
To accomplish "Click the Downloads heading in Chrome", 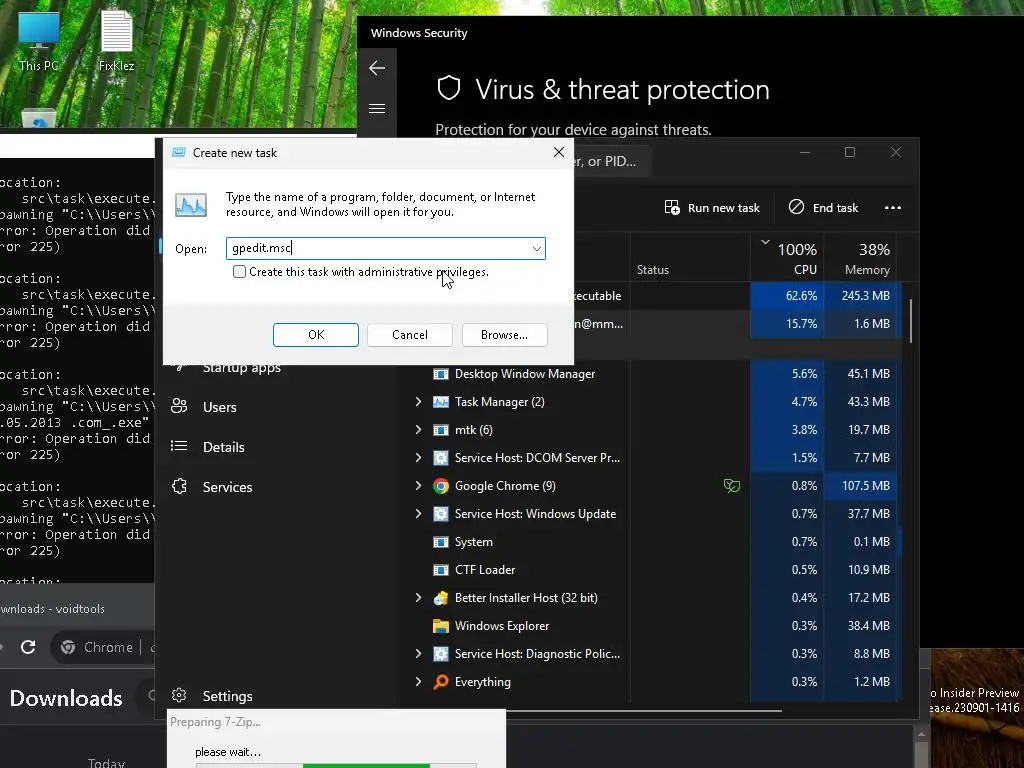I will coord(66,698).
